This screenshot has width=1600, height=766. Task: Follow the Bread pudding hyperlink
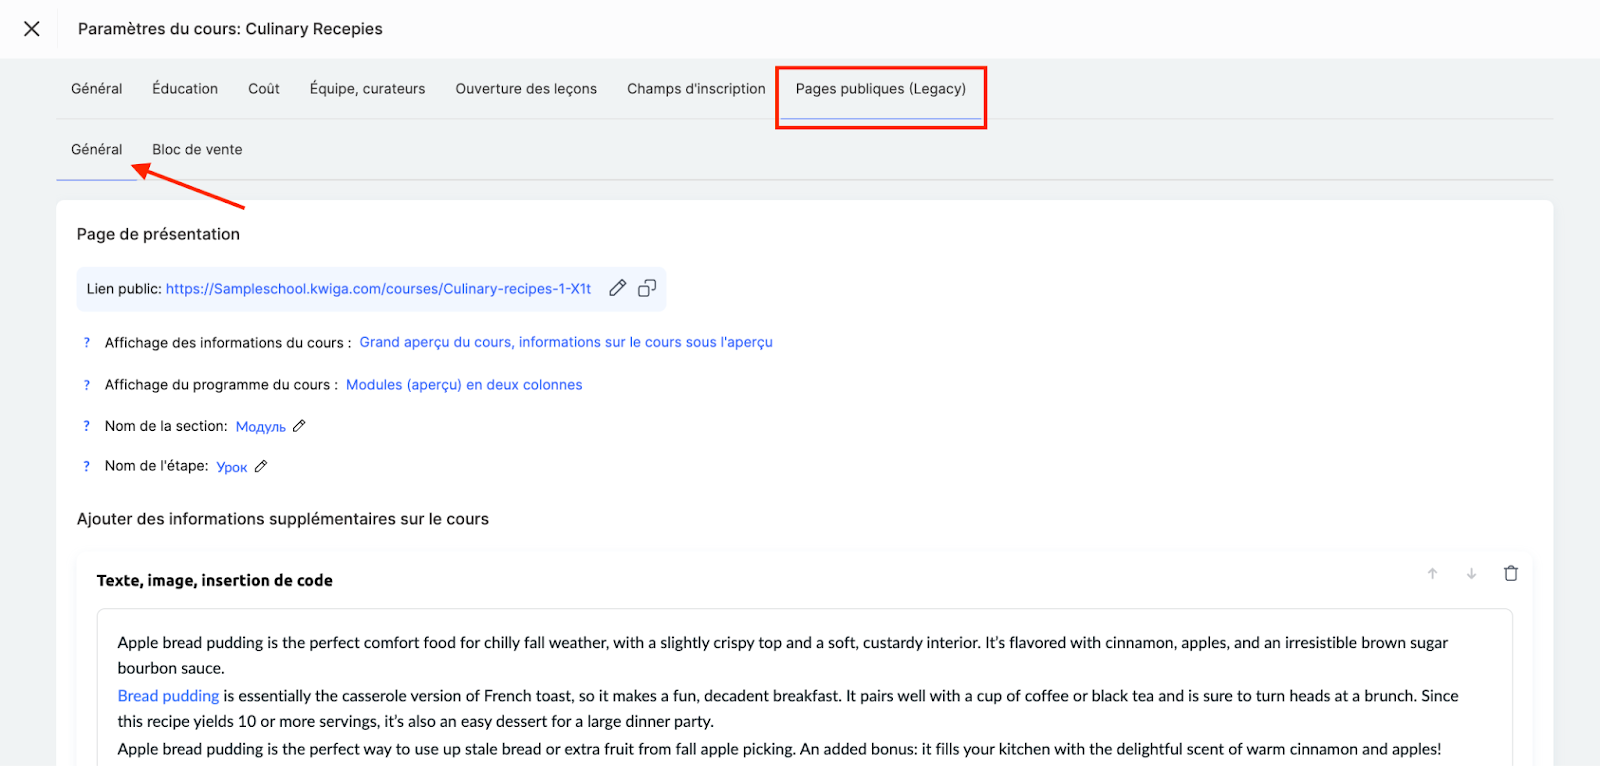168,696
